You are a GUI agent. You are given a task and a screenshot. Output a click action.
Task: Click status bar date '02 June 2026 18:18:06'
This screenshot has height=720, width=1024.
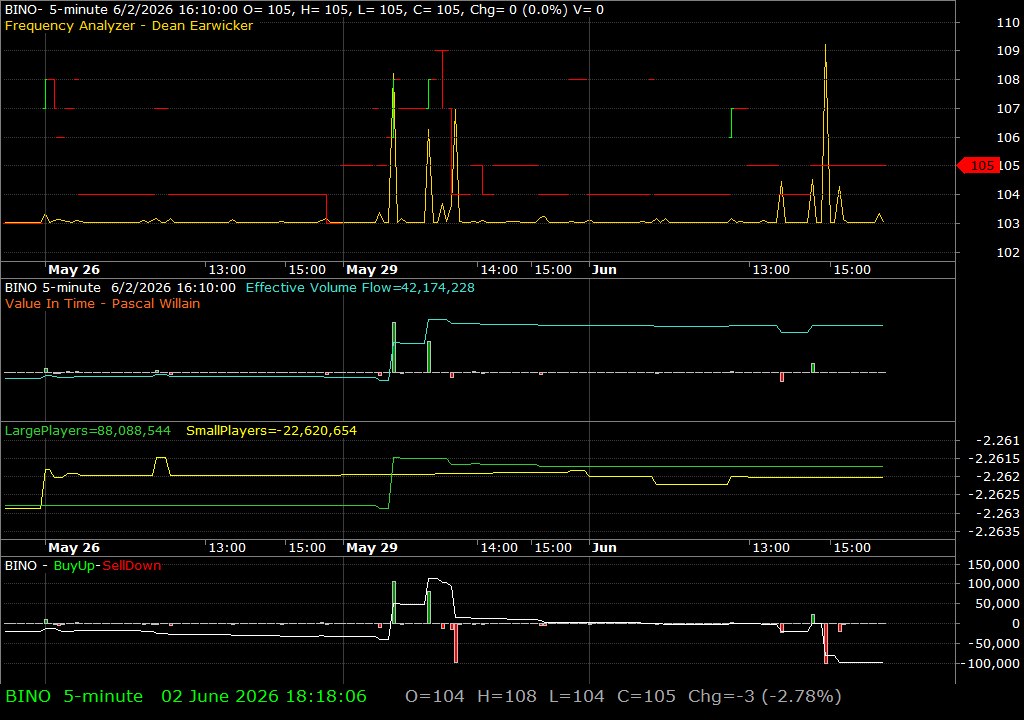point(264,696)
